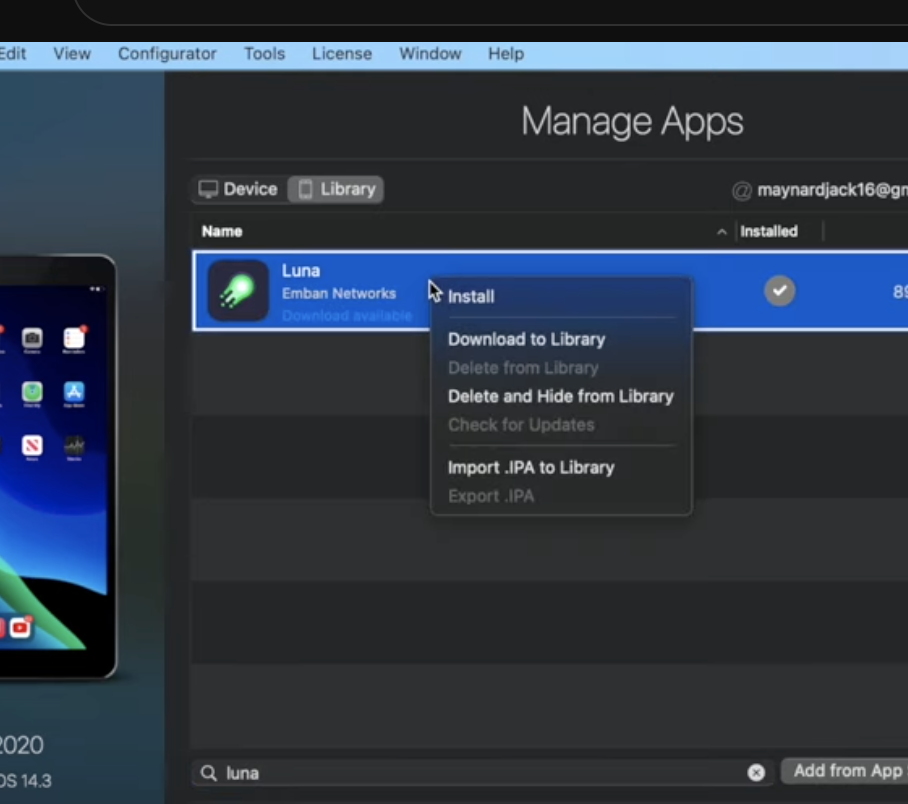Switch to the Device tab

pyautogui.click(x=238, y=189)
